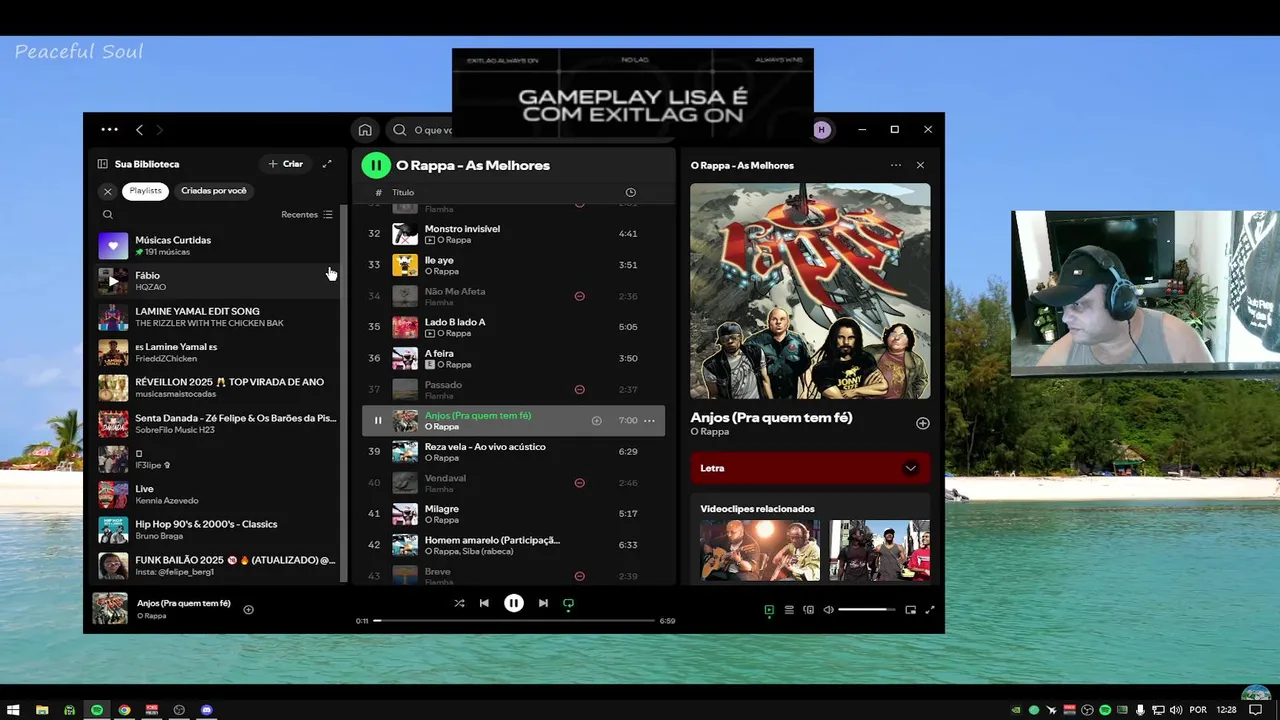Open the Spotify three-dots main menu
This screenshot has height=720, width=1280.
click(x=109, y=129)
